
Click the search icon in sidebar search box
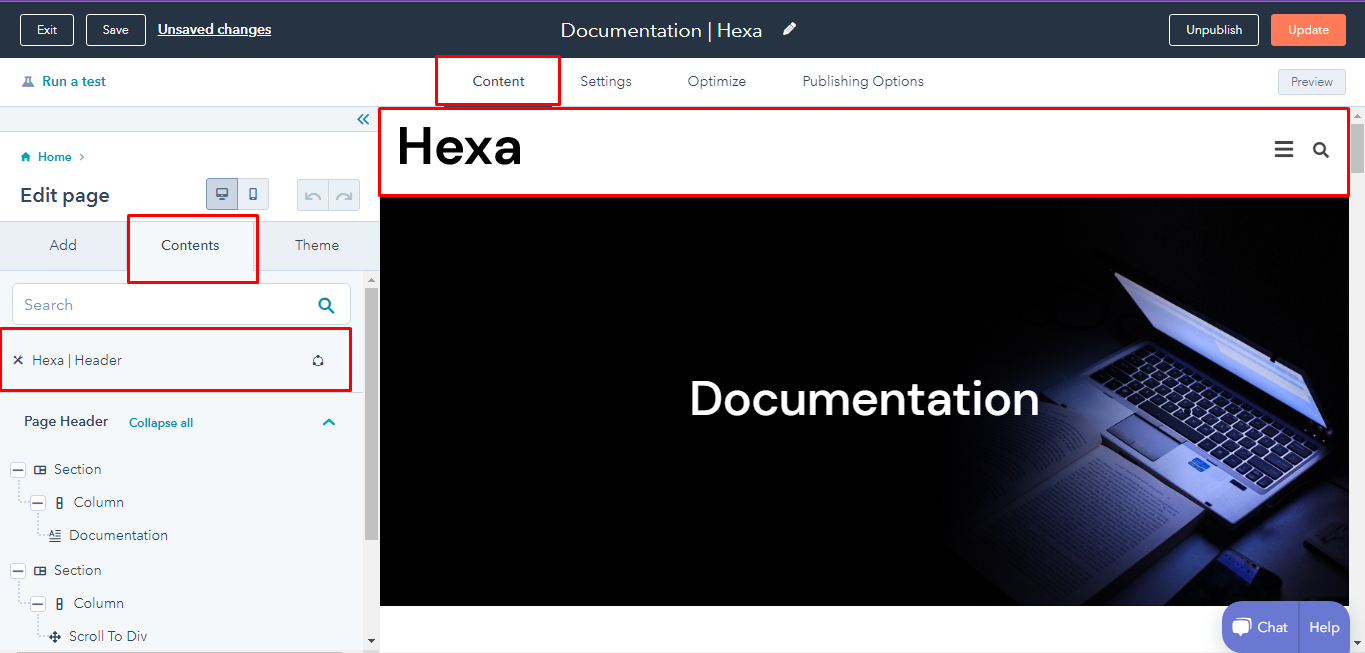point(326,305)
